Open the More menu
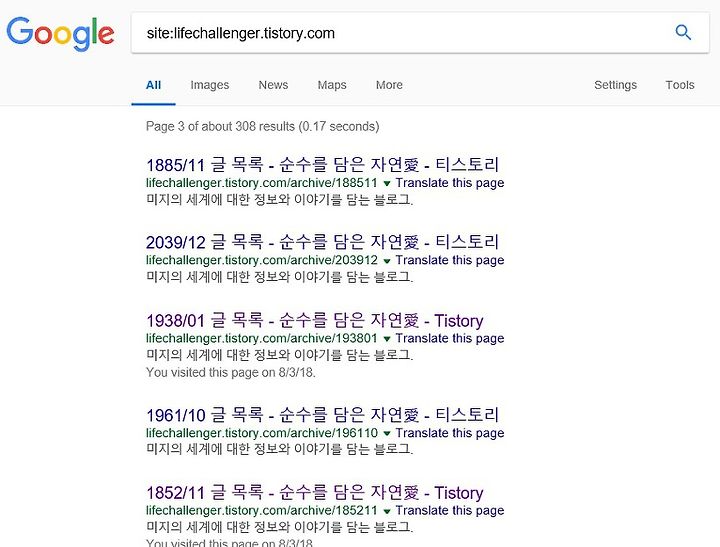Viewport: 720px width, 547px height. pos(389,85)
